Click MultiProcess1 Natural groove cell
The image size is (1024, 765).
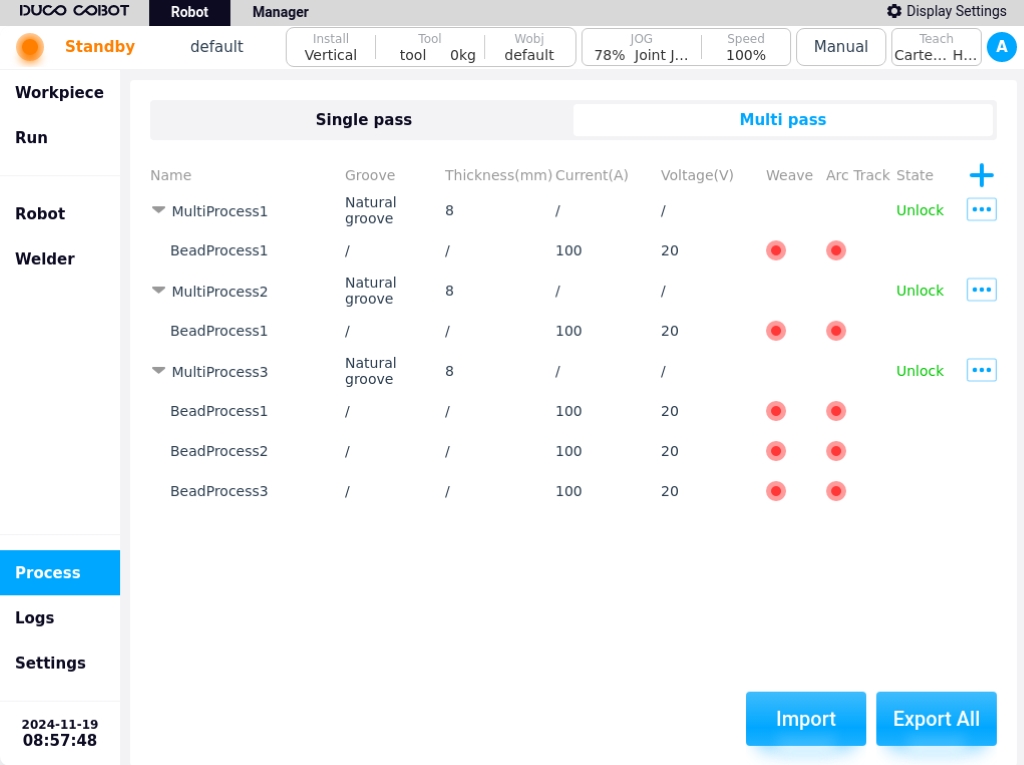coord(370,210)
